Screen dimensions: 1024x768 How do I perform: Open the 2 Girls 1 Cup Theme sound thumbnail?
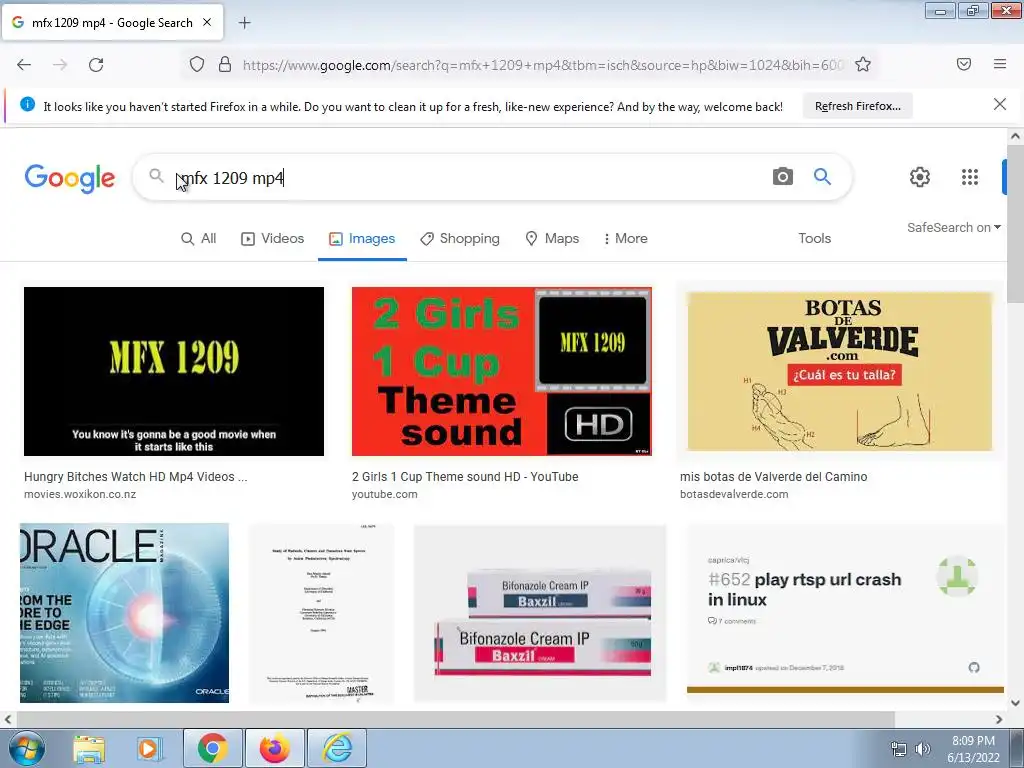click(x=502, y=371)
